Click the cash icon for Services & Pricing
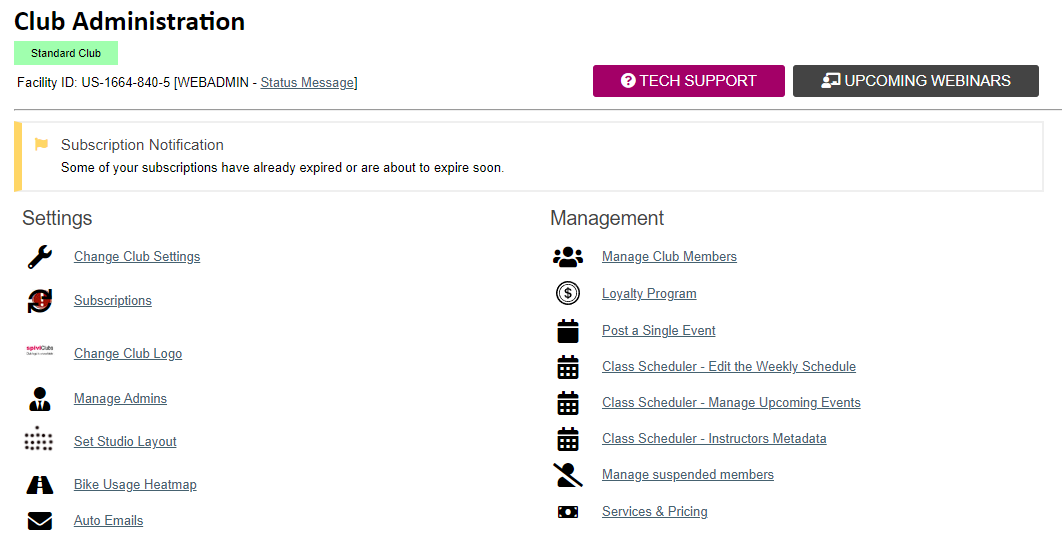The image size is (1062, 534). 567,512
